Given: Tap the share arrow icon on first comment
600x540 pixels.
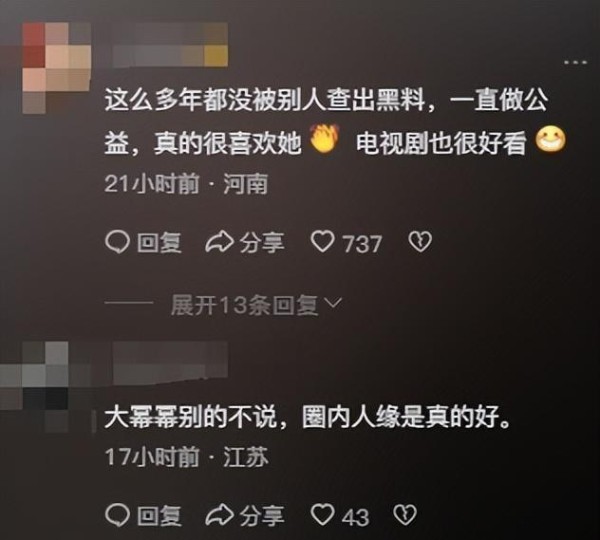Looking at the screenshot, I should click(x=219, y=243).
